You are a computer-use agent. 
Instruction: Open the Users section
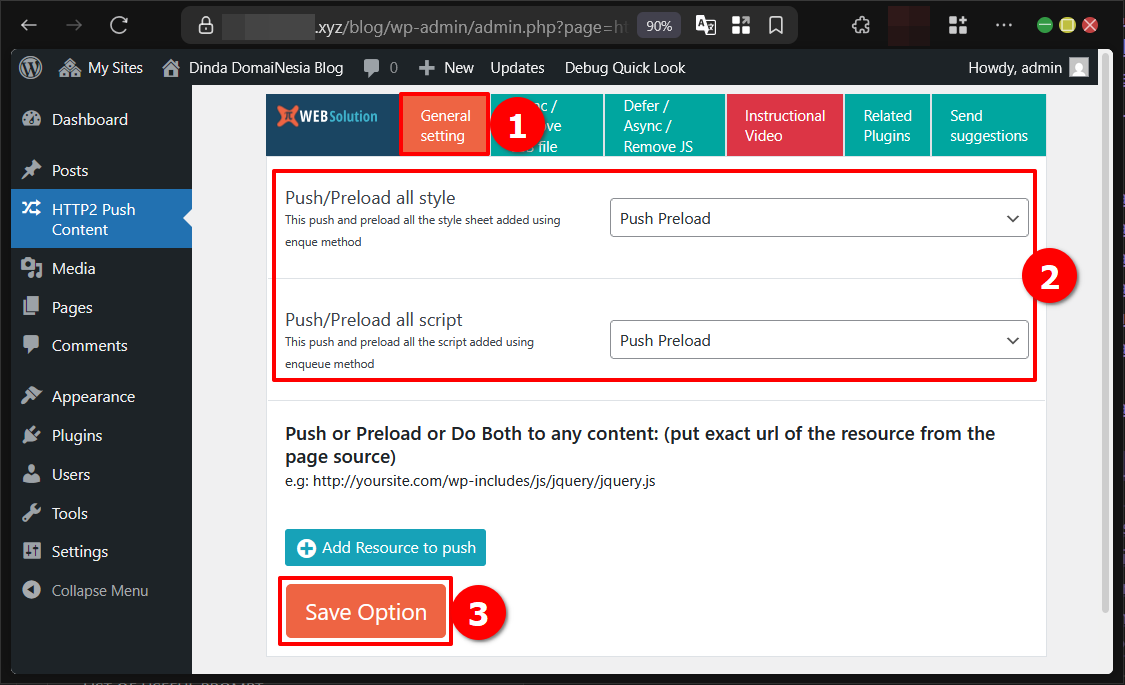point(71,474)
